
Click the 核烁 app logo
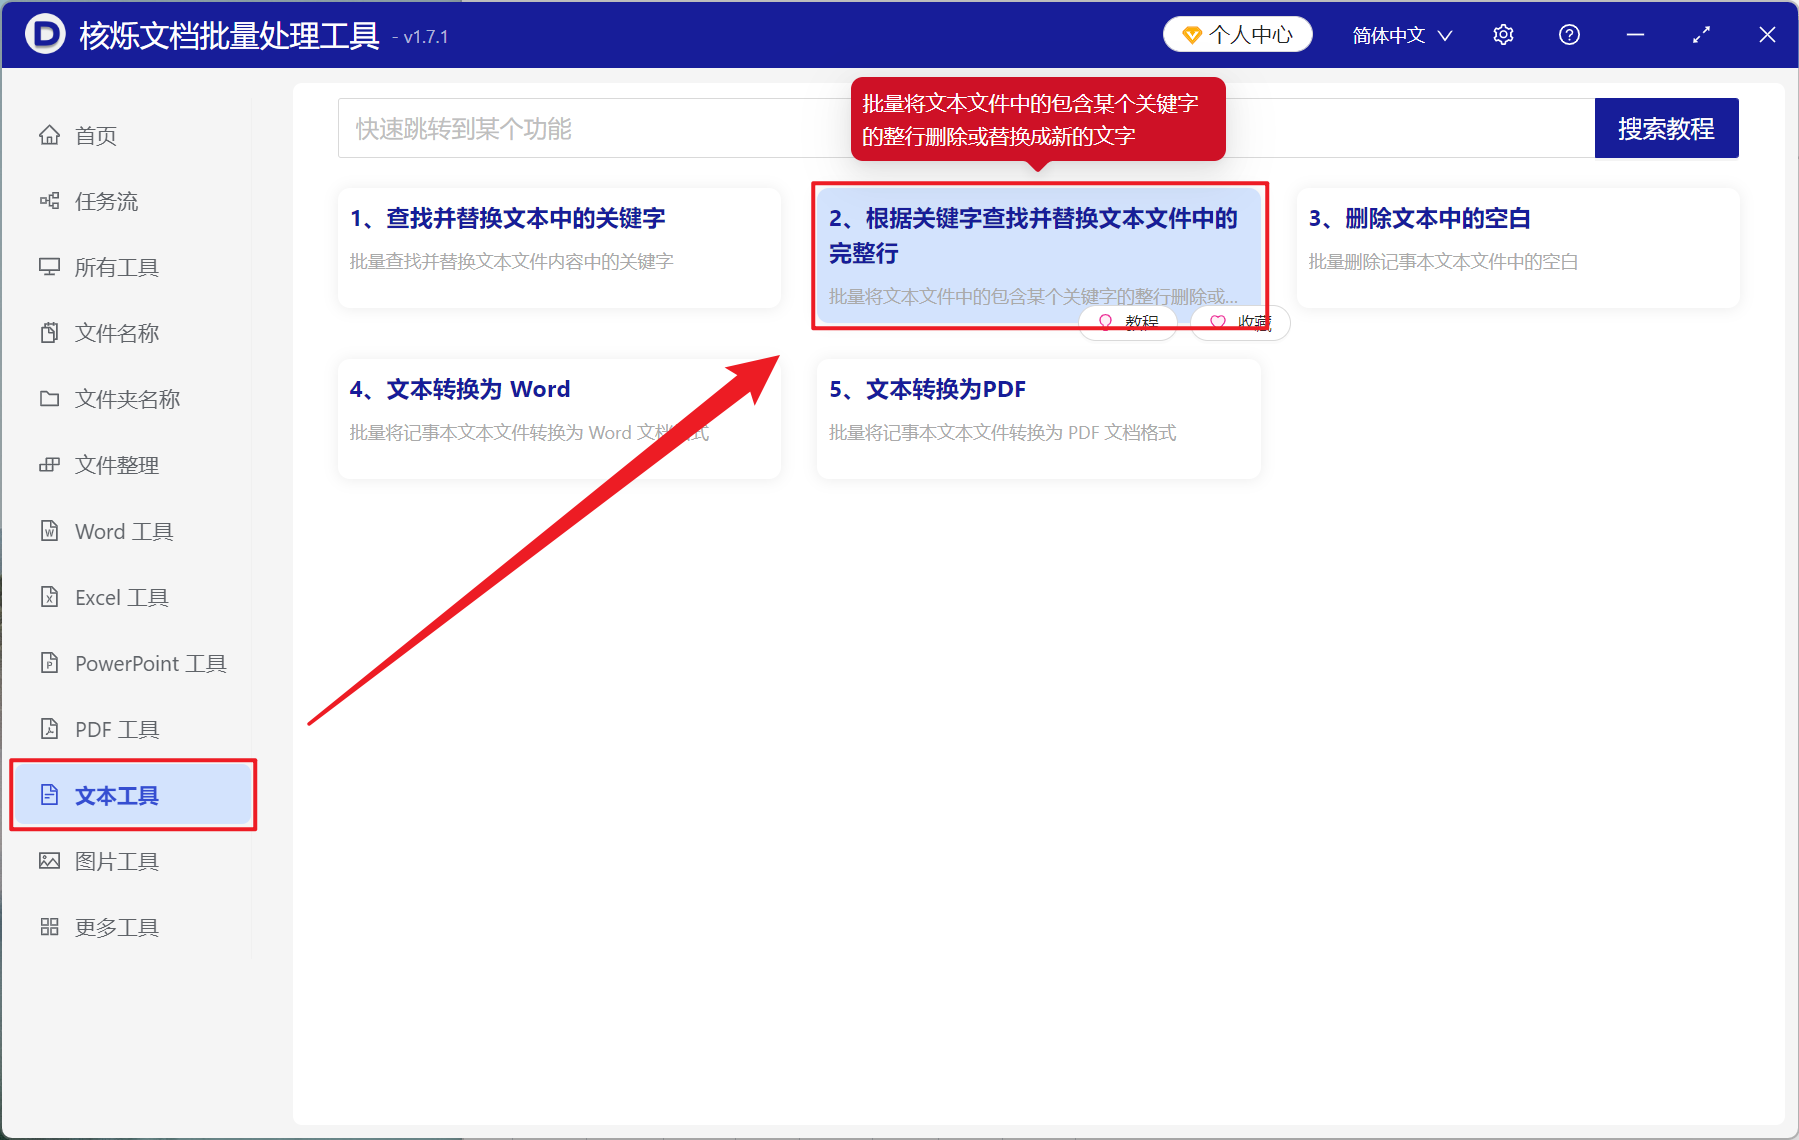[x=44, y=34]
